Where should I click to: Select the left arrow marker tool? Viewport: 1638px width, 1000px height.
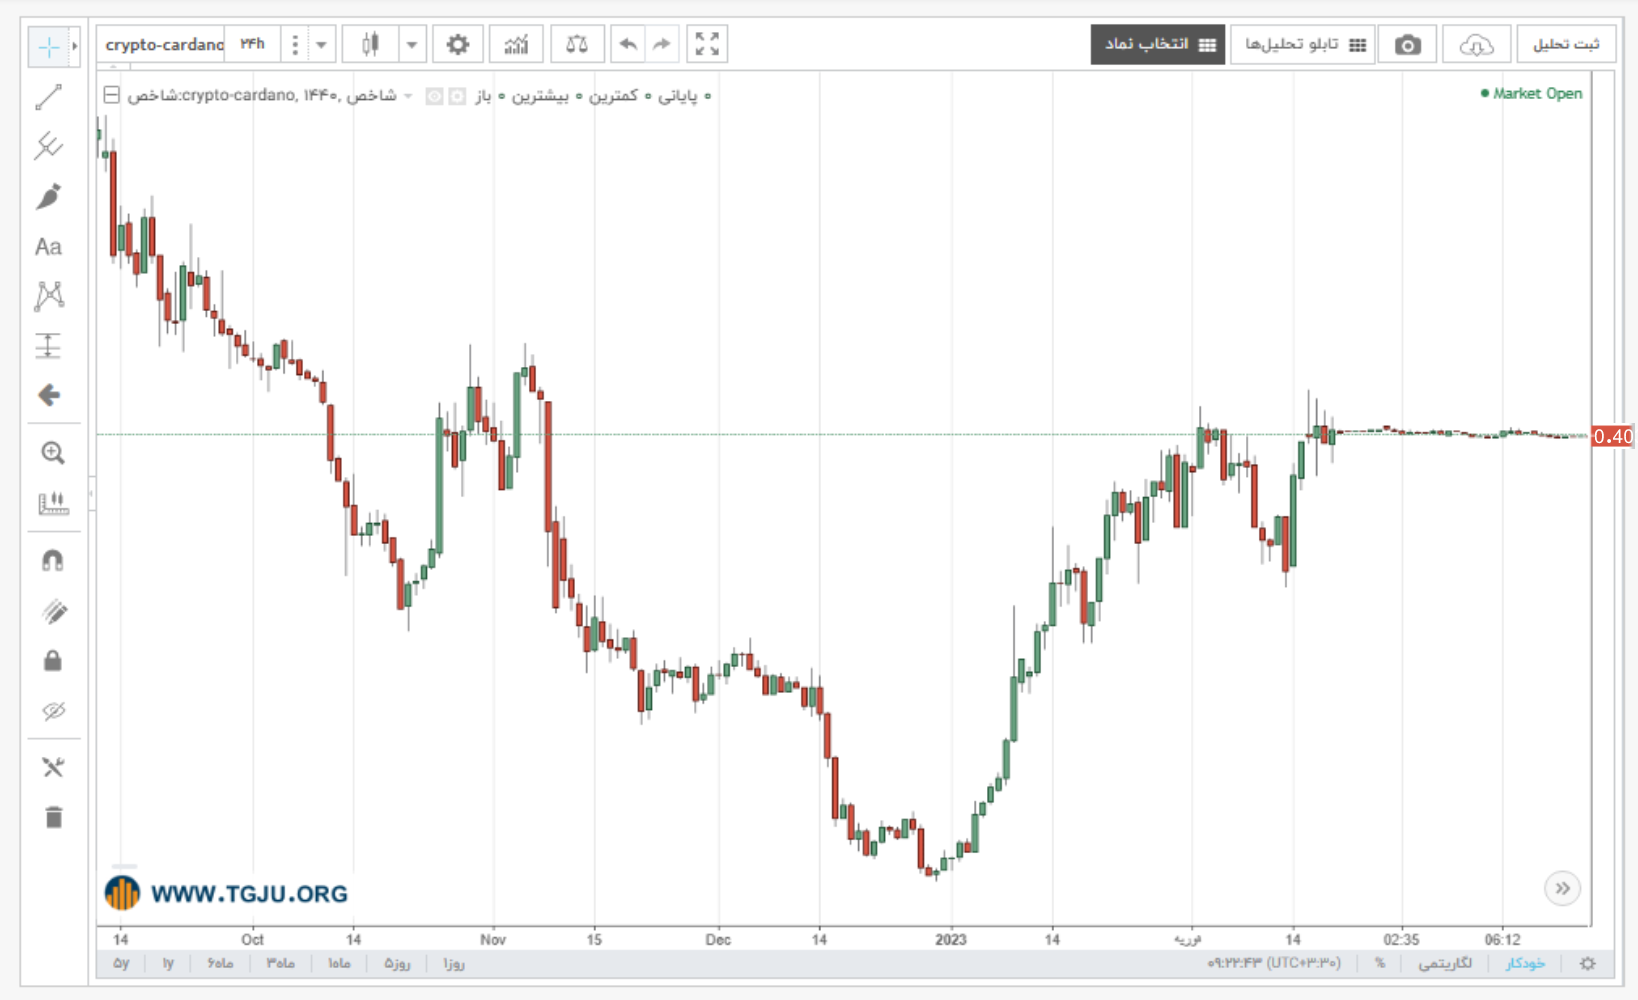click(48, 396)
